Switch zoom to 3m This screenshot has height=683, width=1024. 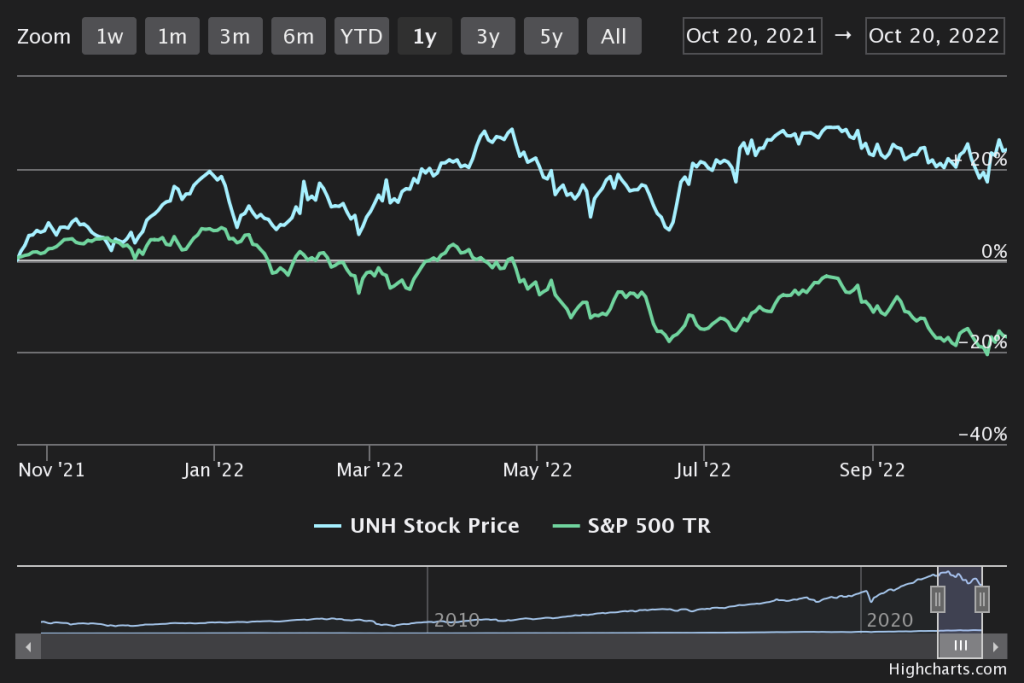click(235, 37)
